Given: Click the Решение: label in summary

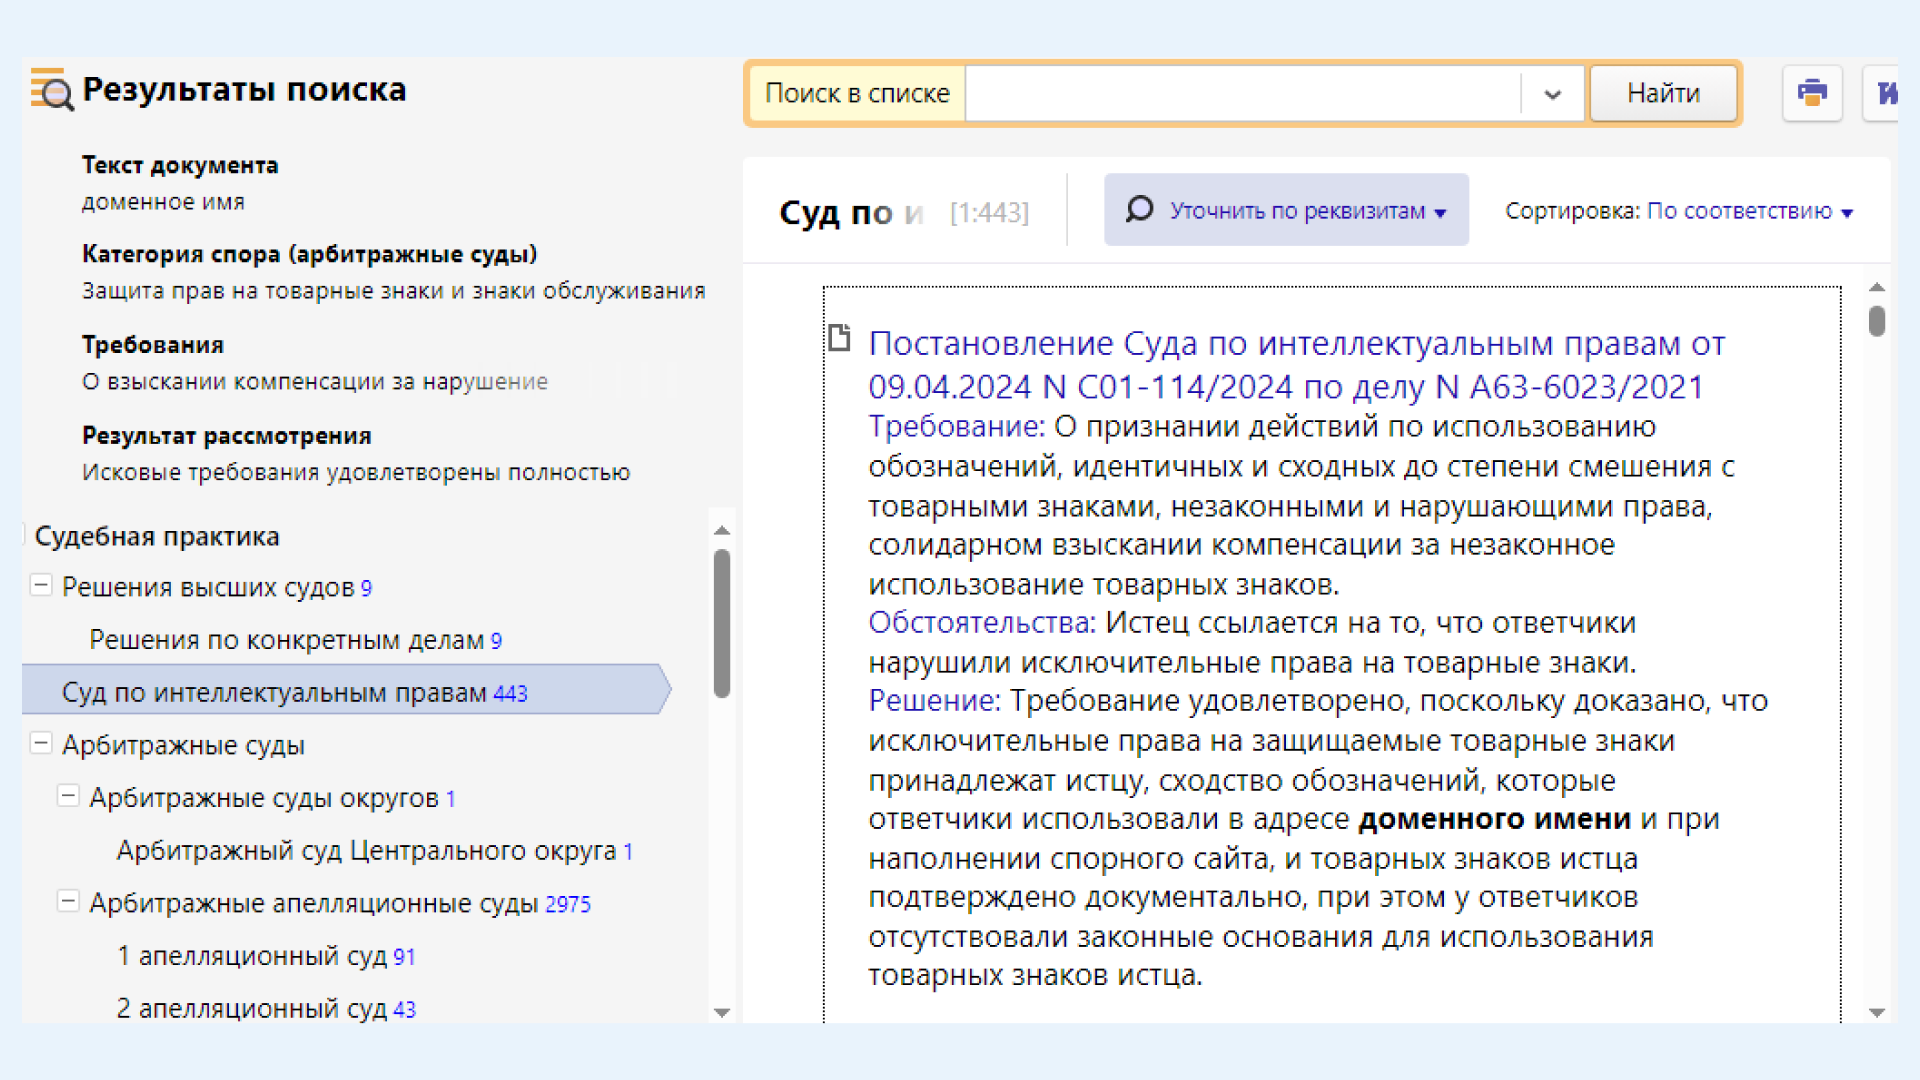Looking at the screenshot, I should click(x=934, y=700).
